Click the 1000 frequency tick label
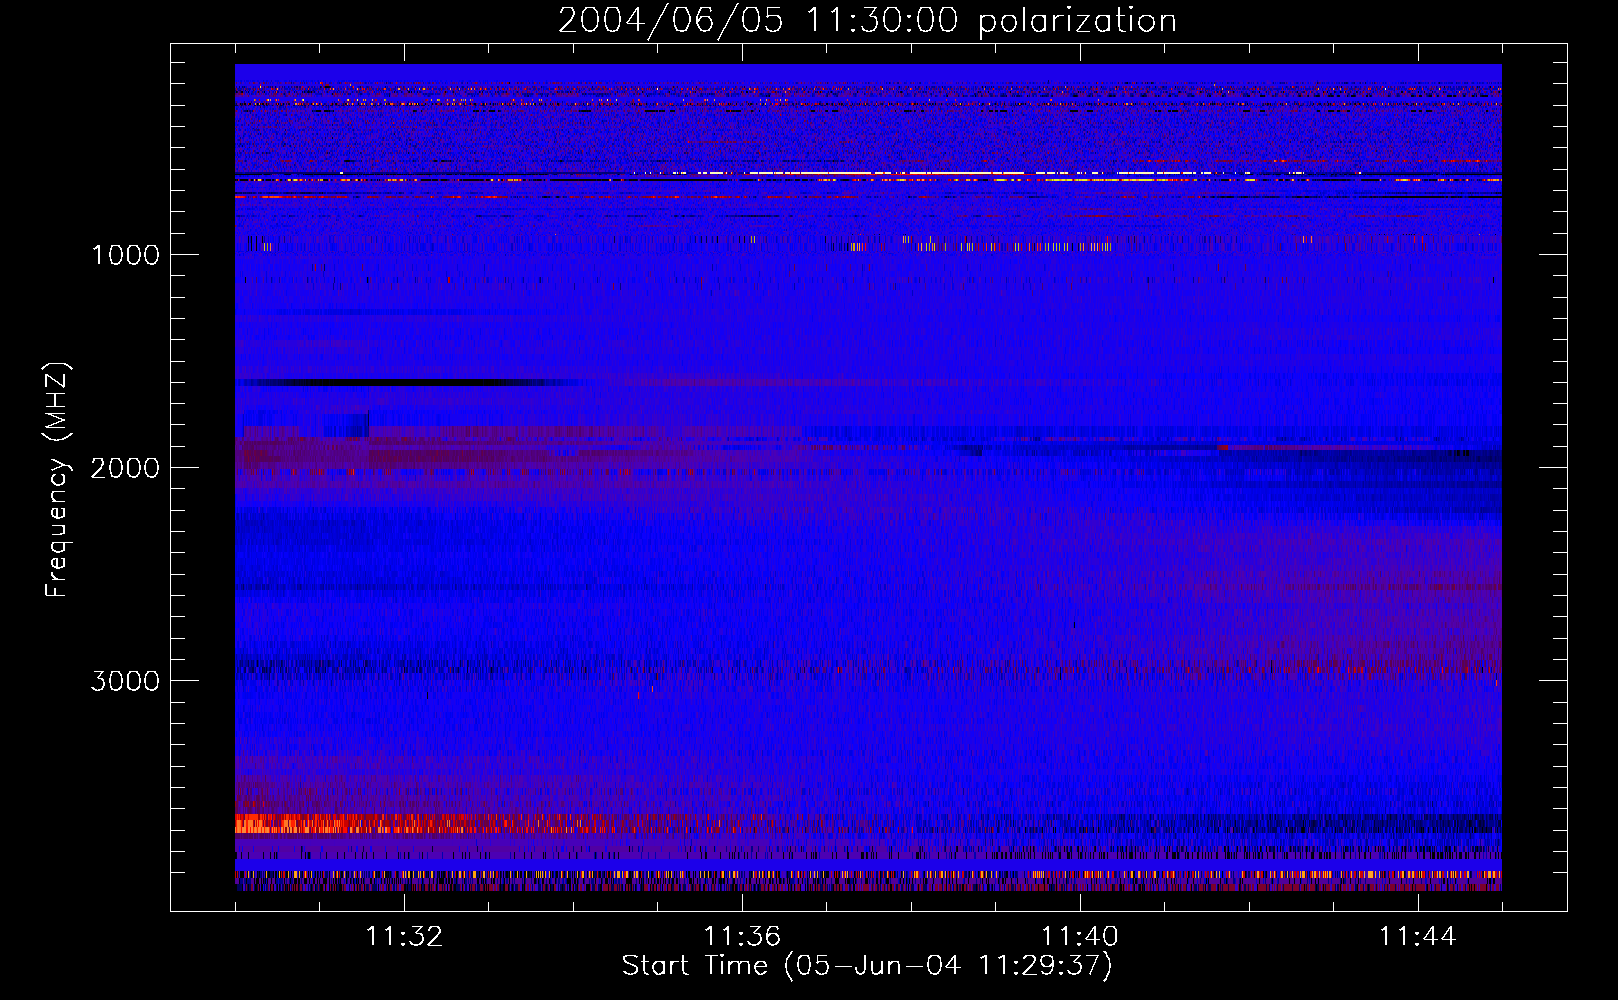Screen dimensions: 1618x1000 (125, 255)
